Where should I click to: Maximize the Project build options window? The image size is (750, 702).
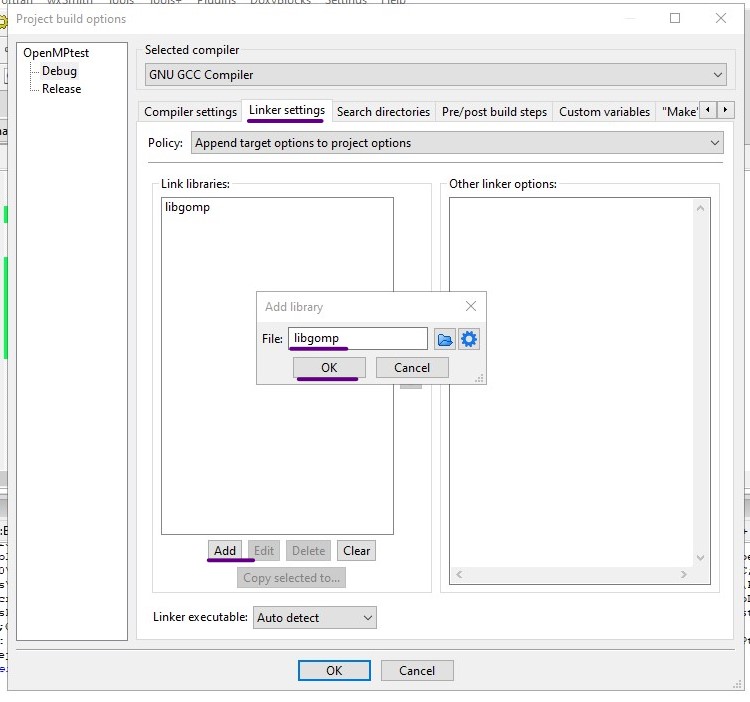point(675,18)
